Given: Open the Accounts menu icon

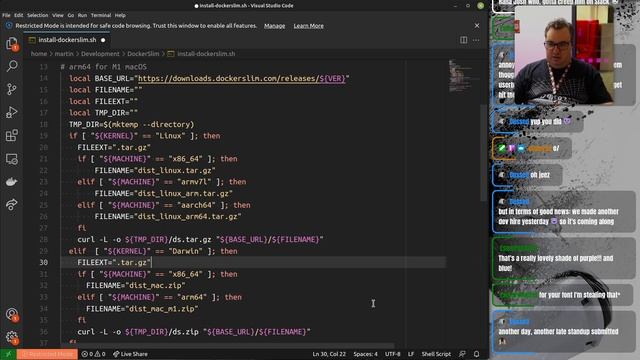Looking at the screenshot, I should click(11, 314).
